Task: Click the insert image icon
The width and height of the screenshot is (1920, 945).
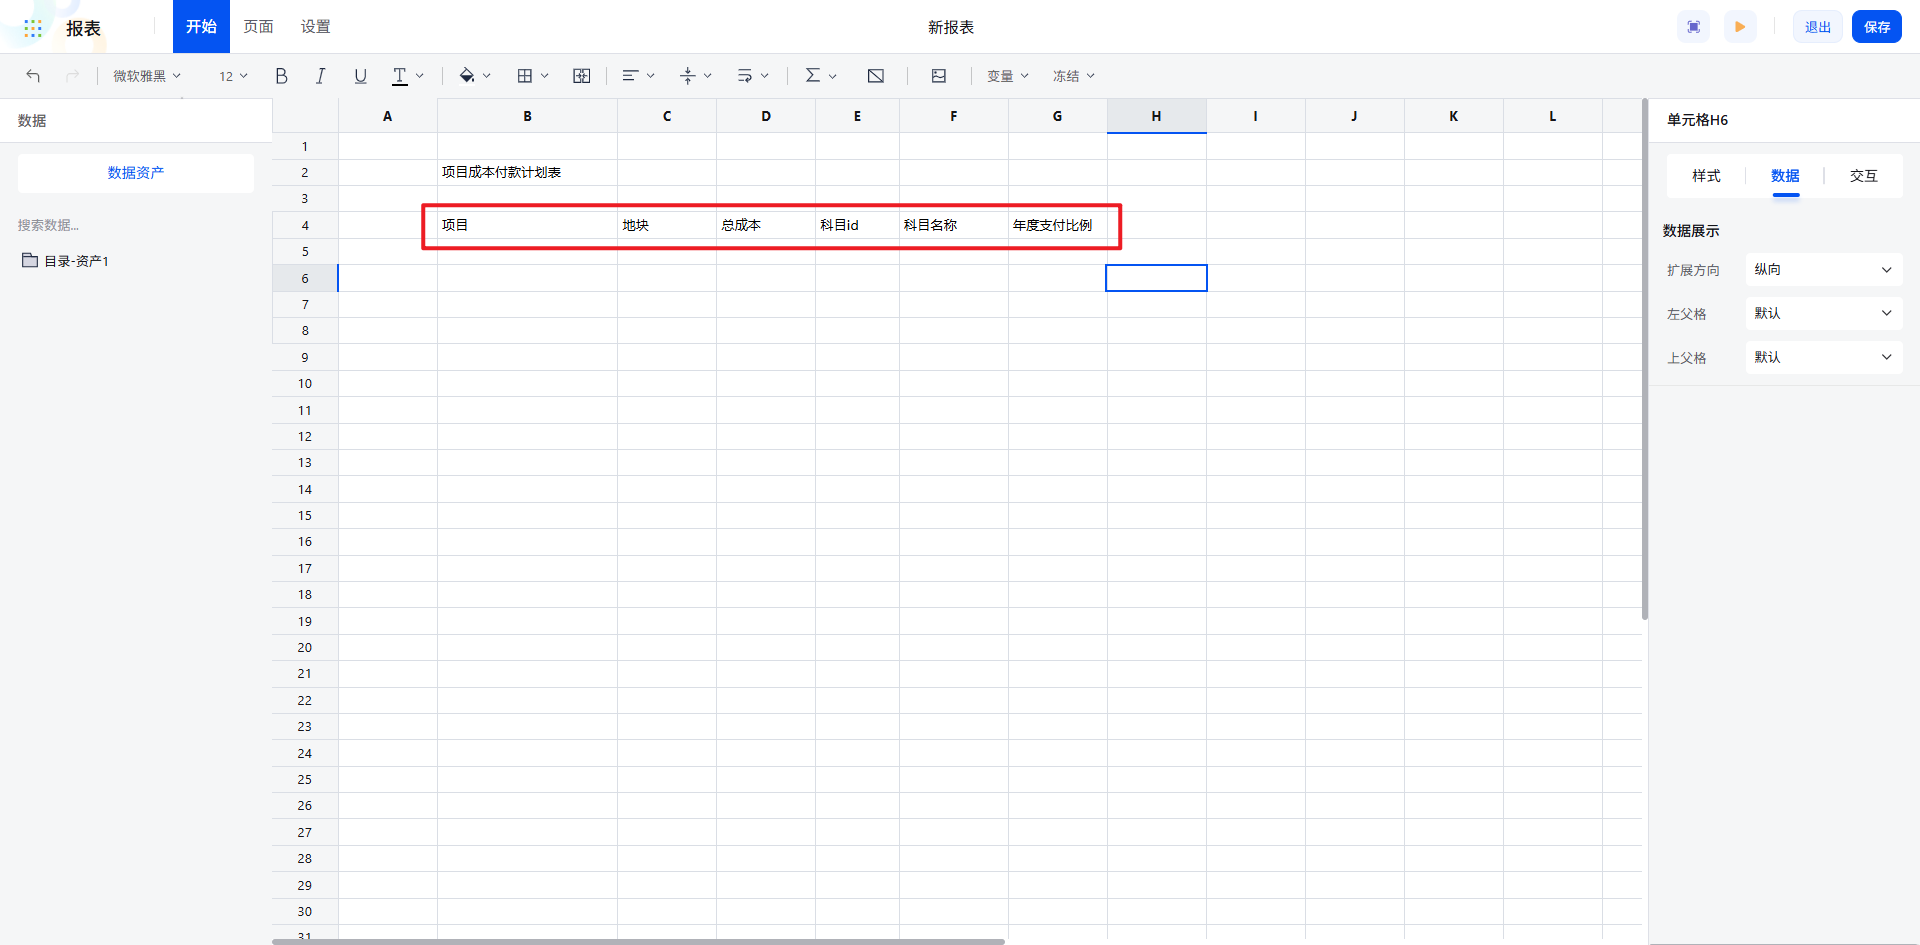Action: pyautogui.click(x=938, y=76)
